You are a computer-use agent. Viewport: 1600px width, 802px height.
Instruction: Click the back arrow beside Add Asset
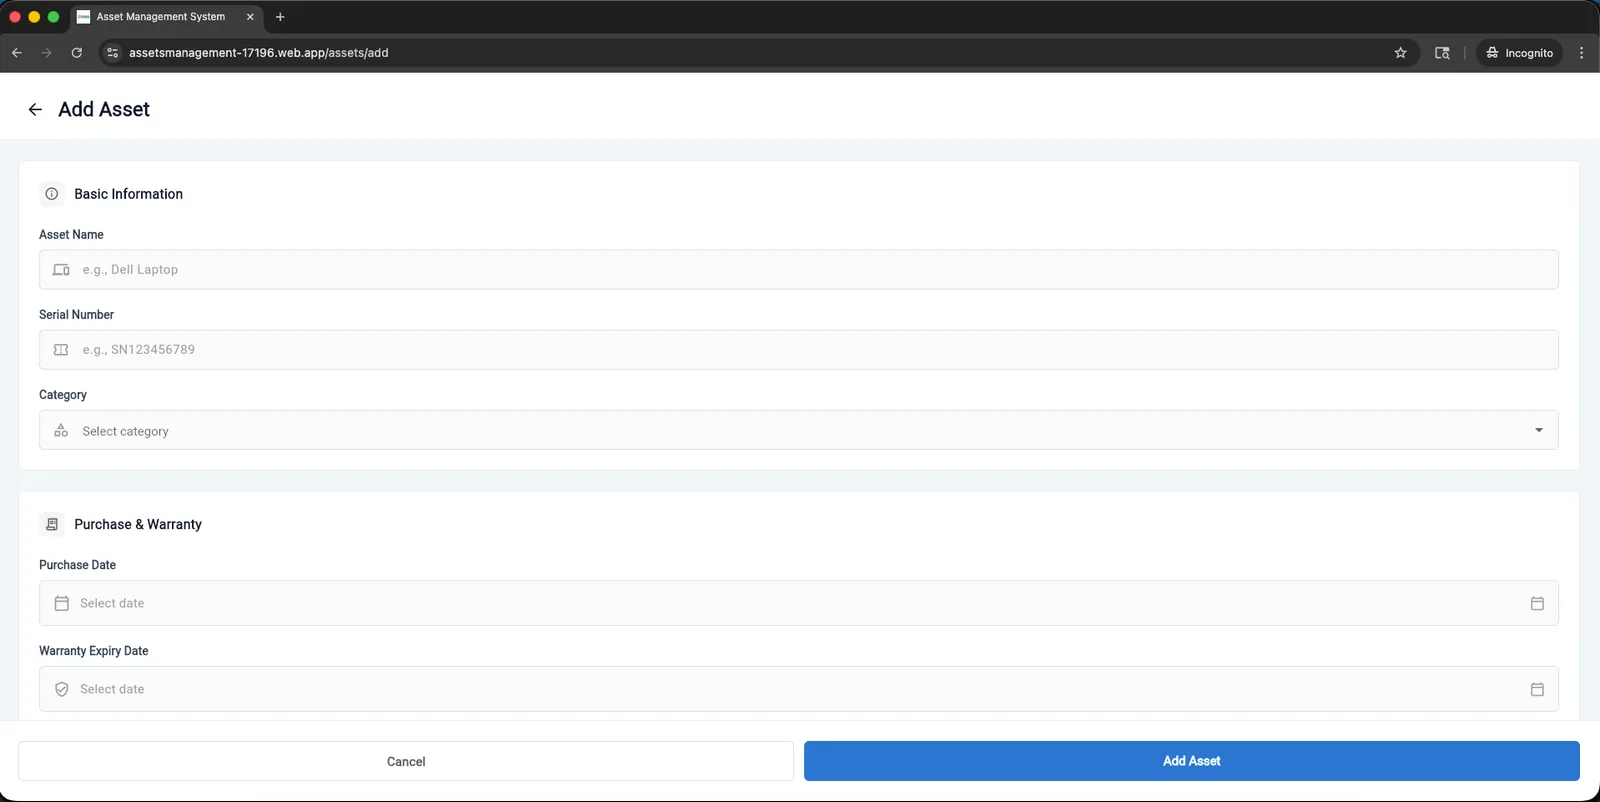35,110
